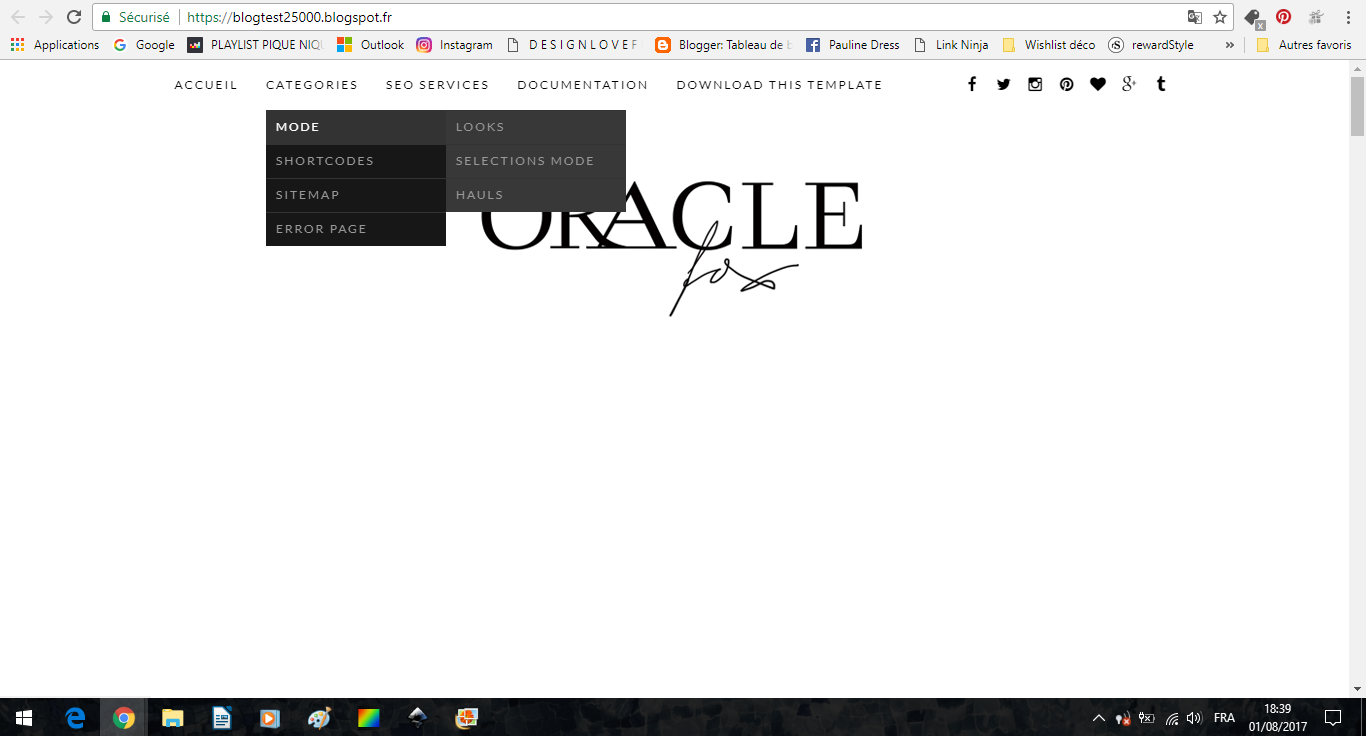Open the Pinterest social icon in header

click(1067, 85)
